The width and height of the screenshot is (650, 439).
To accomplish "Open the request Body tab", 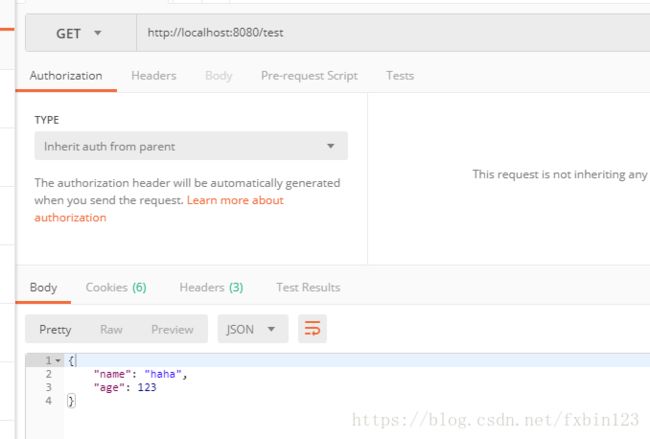I will 218,76.
